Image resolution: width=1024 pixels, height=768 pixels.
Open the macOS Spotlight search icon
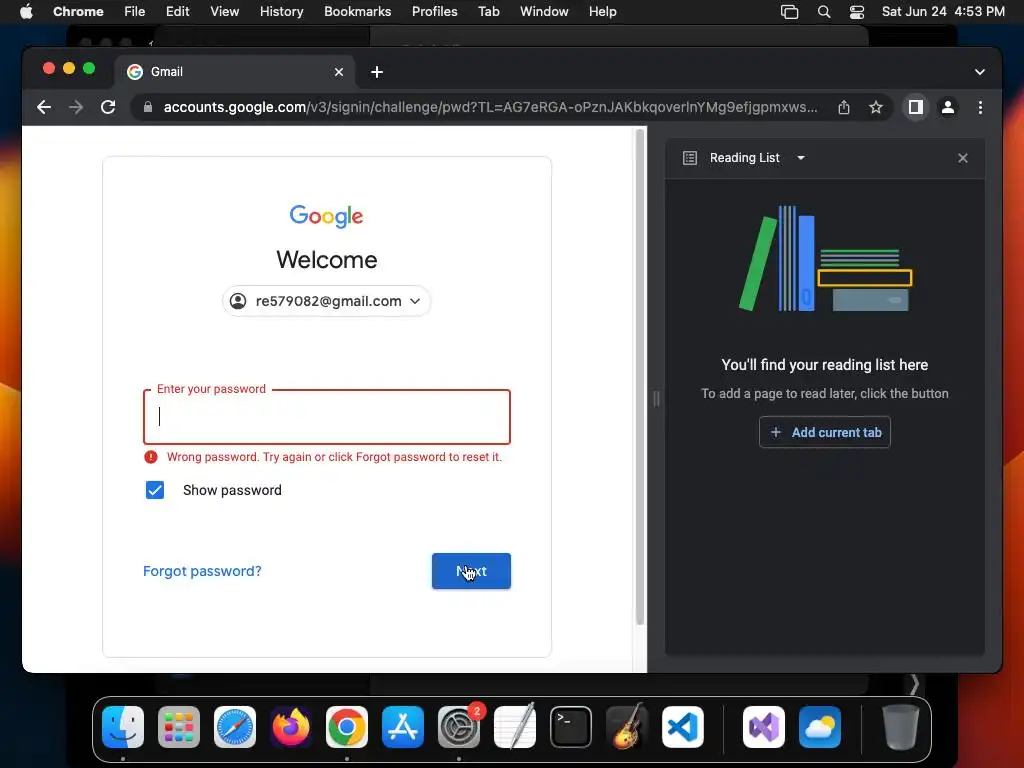(824, 12)
